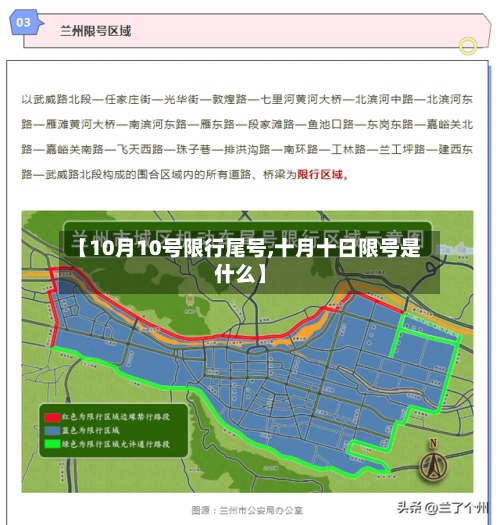
Task: Open the Lanzhou restriction zone map image
Action: (x=247, y=352)
